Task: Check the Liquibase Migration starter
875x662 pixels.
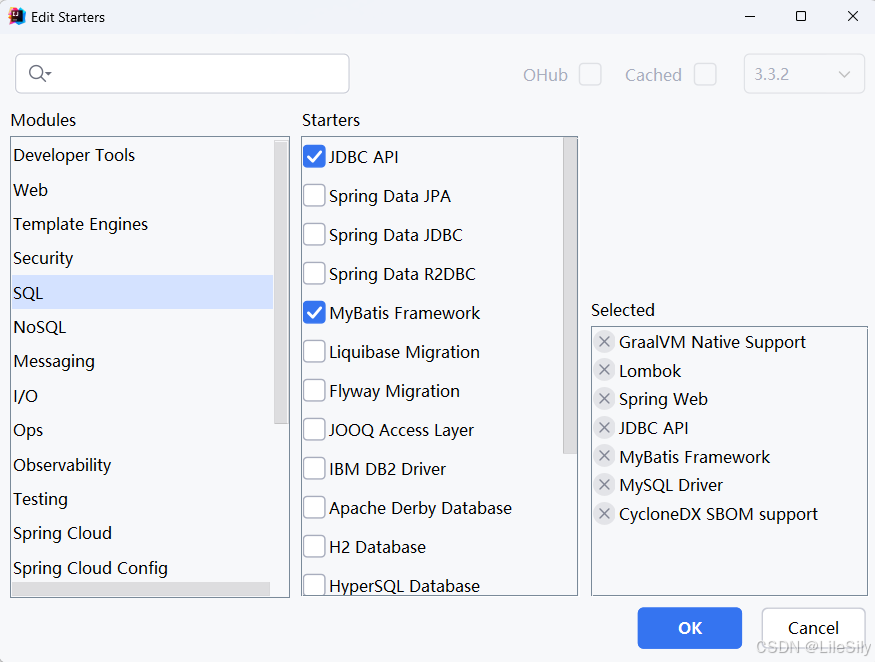Action: pyautogui.click(x=314, y=352)
